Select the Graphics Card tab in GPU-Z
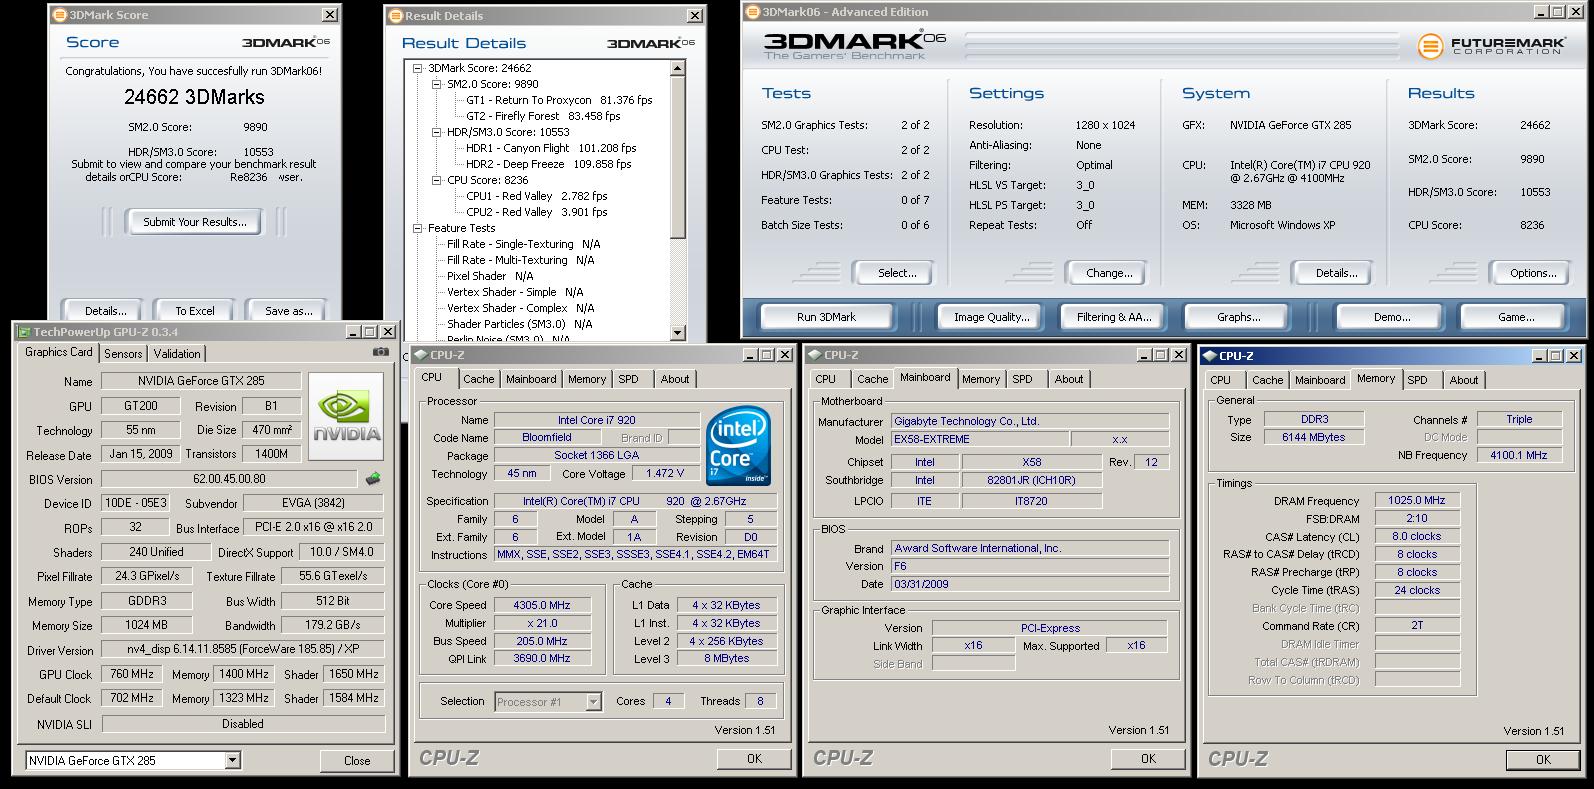Screen dimensions: 1594x789 (59, 352)
